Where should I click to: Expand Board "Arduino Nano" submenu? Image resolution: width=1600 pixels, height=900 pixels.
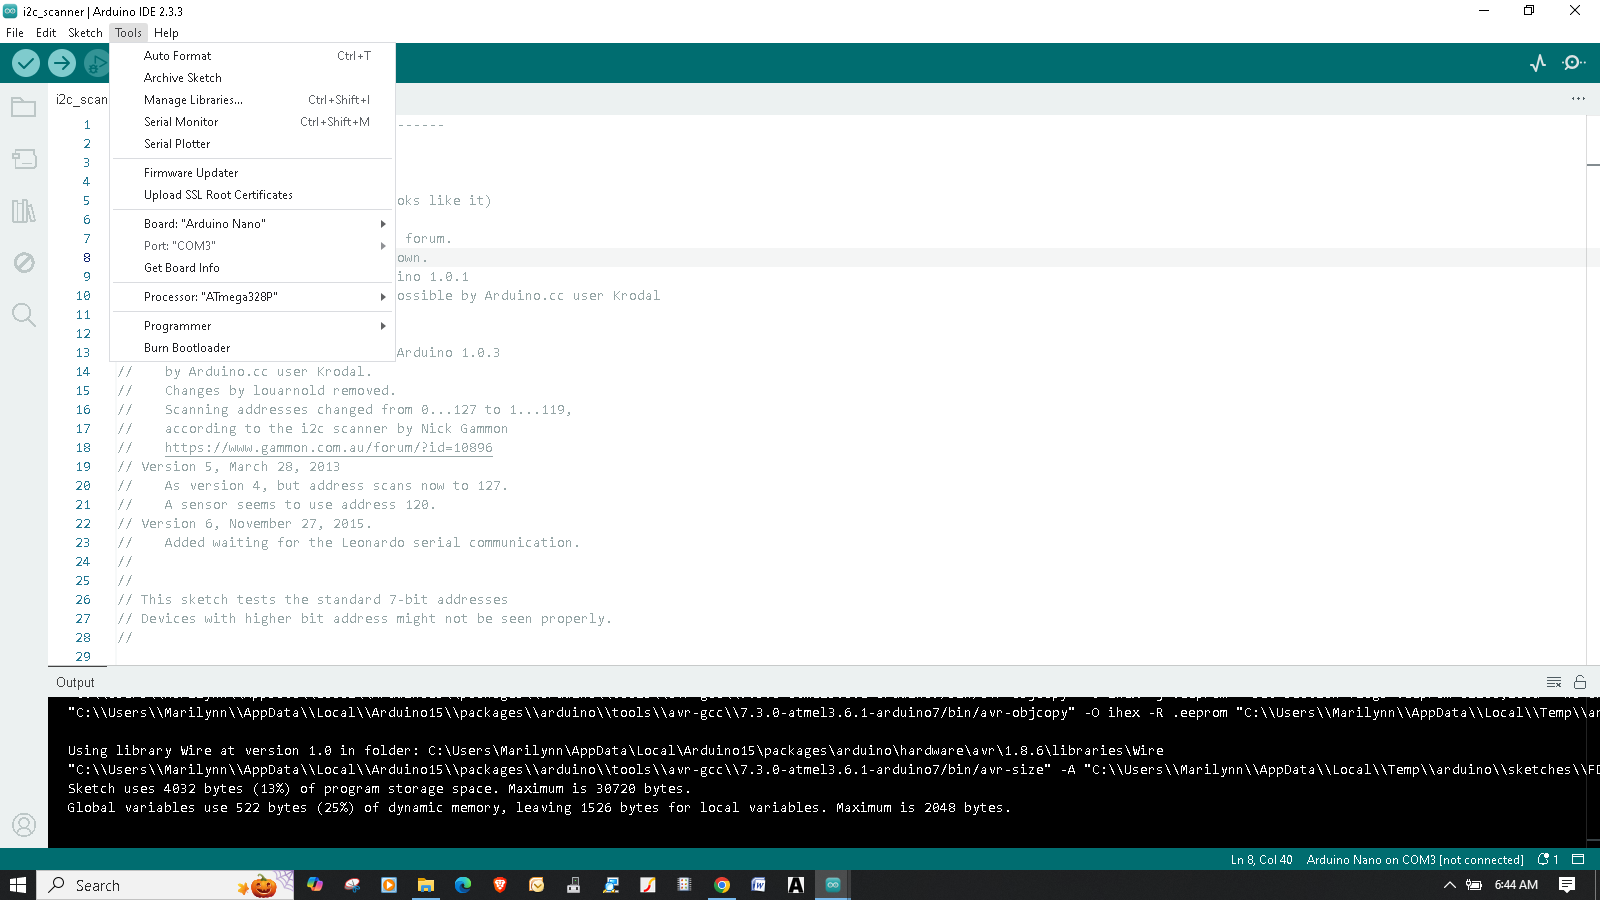coord(253,224)
